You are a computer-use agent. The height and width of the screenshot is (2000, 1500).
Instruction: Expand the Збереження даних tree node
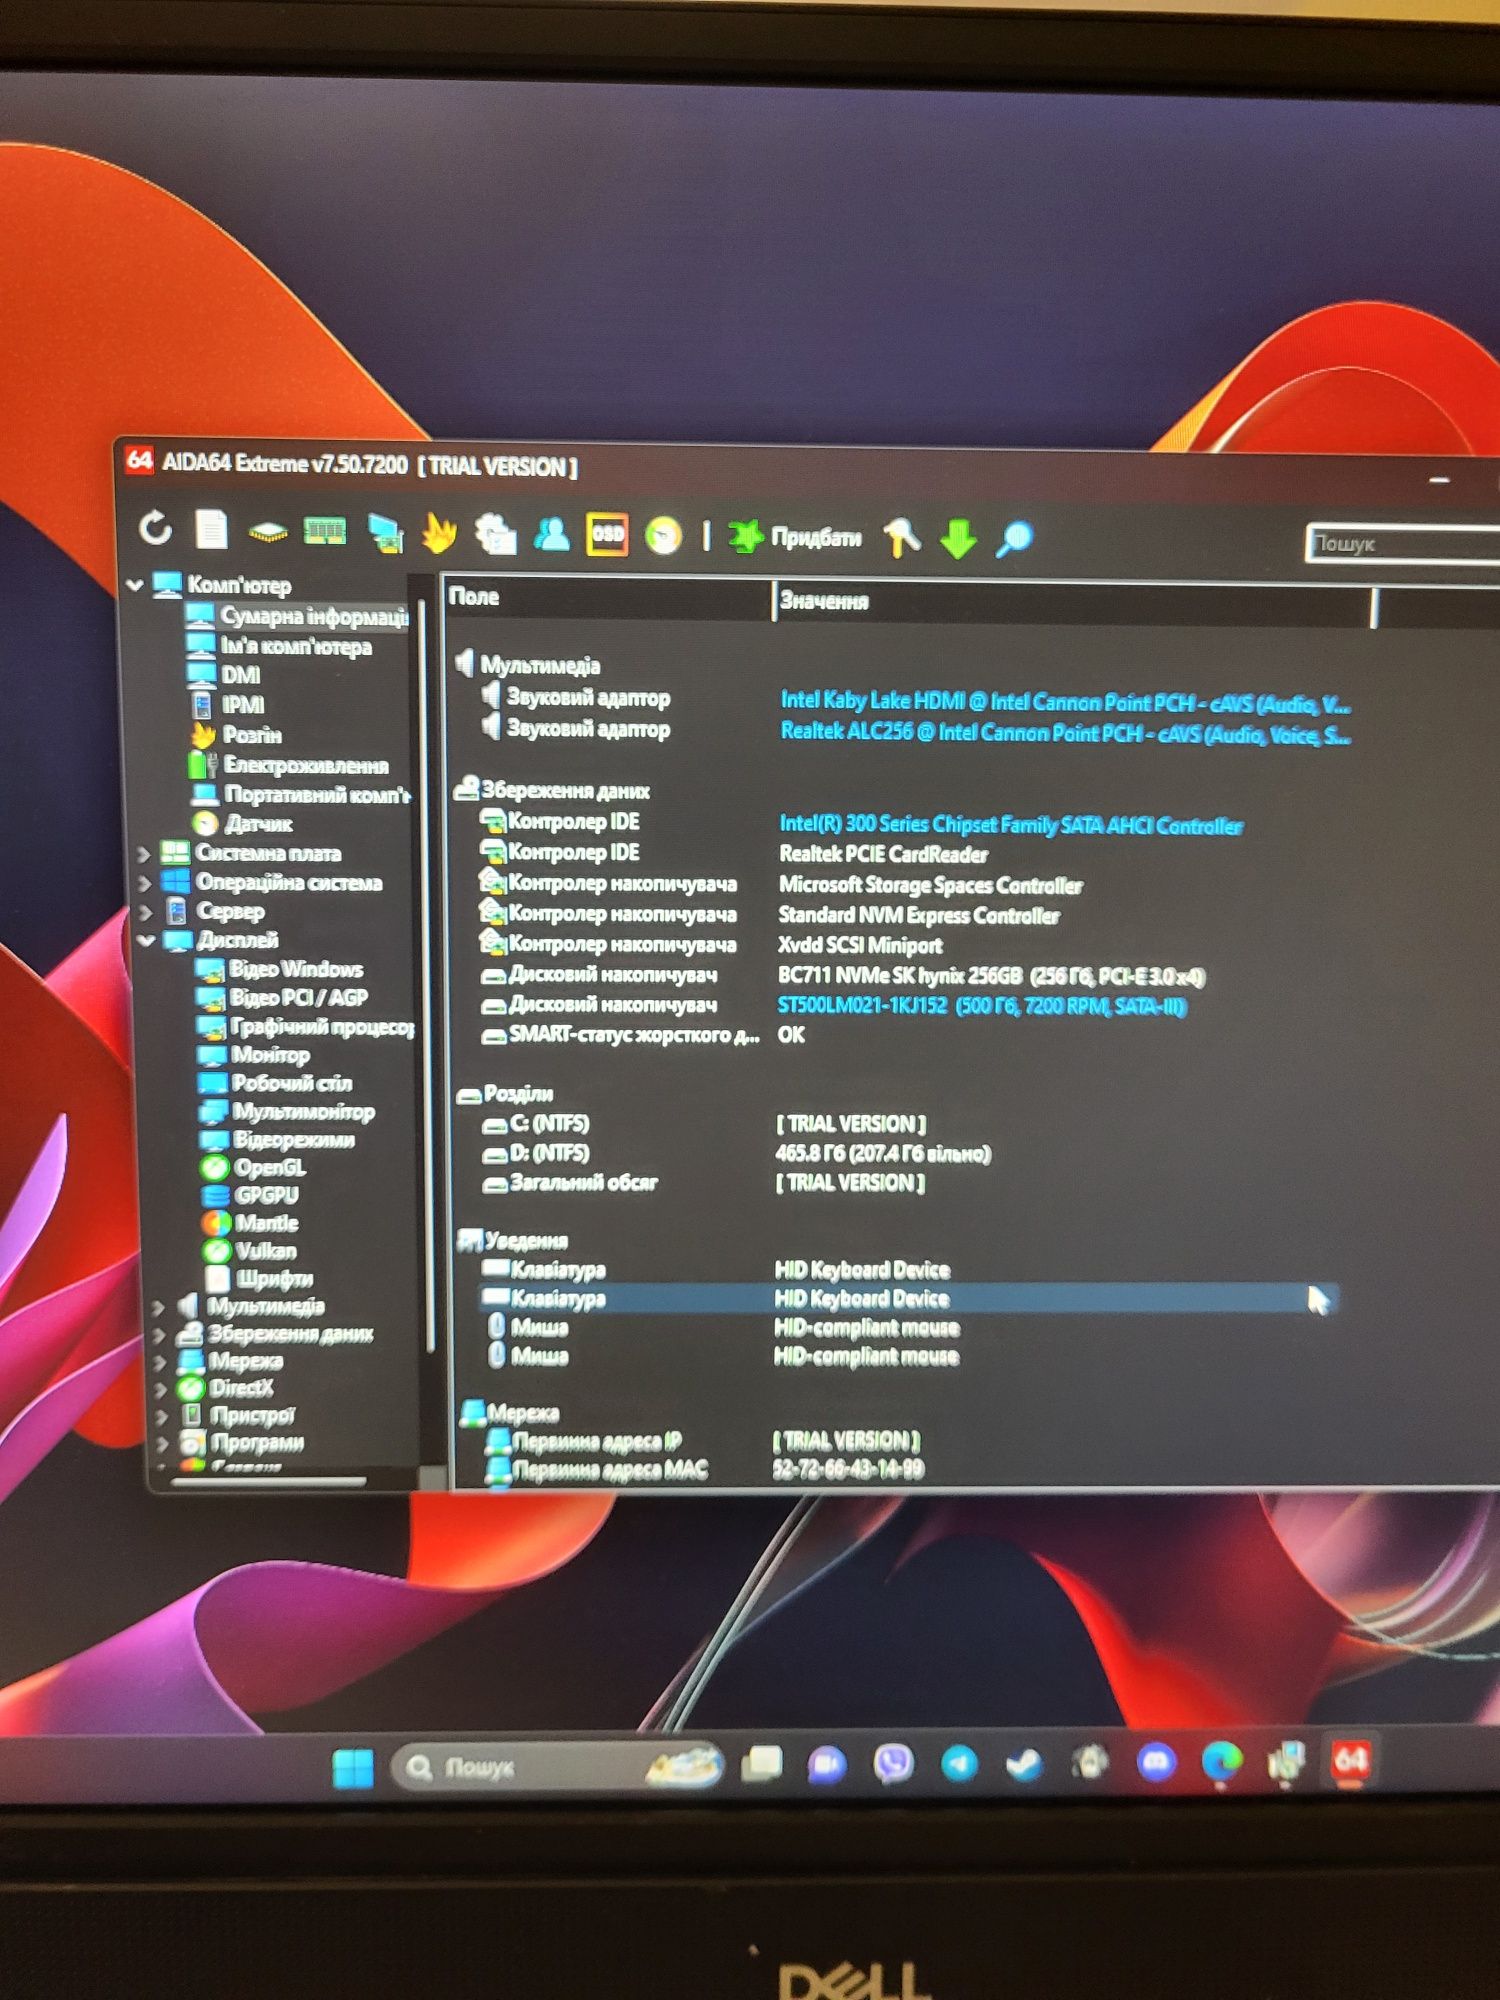click(x=160, y=1334)
